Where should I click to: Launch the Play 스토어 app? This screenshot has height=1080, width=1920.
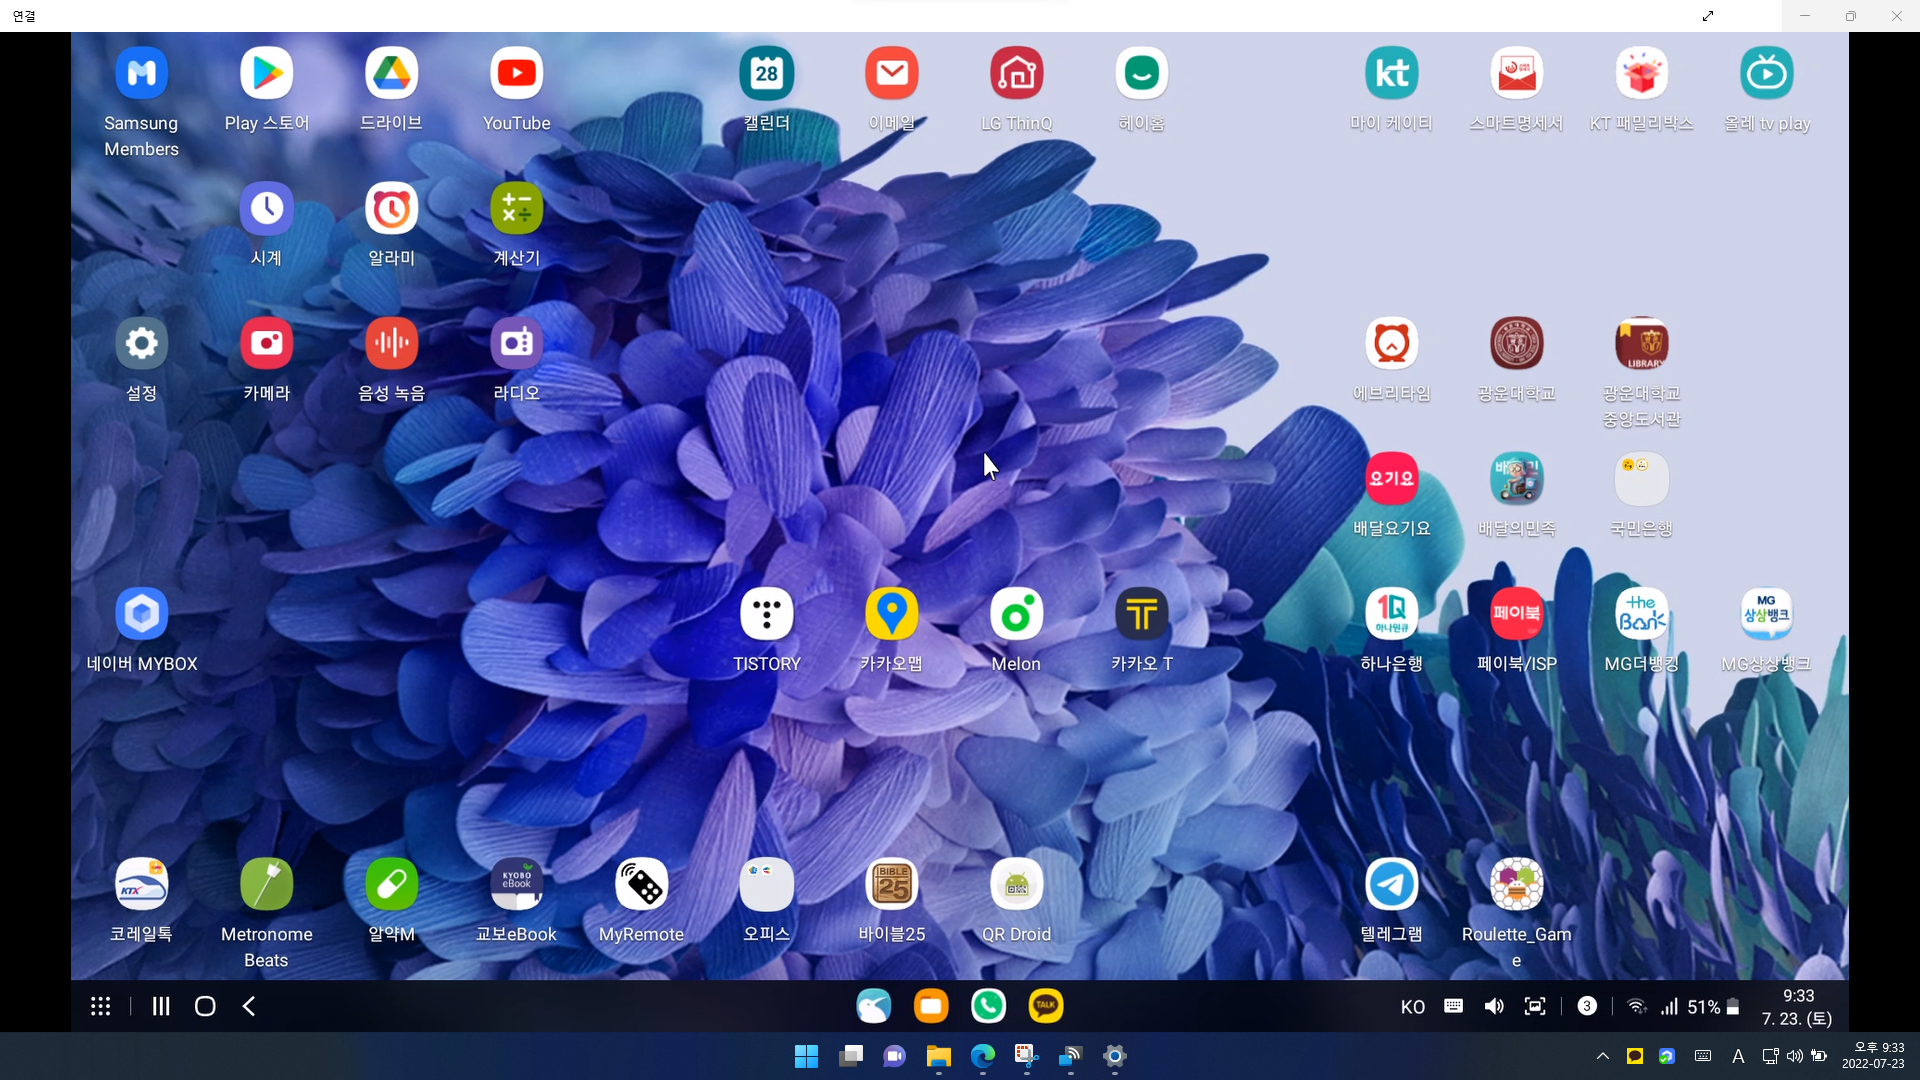point(266,74)
